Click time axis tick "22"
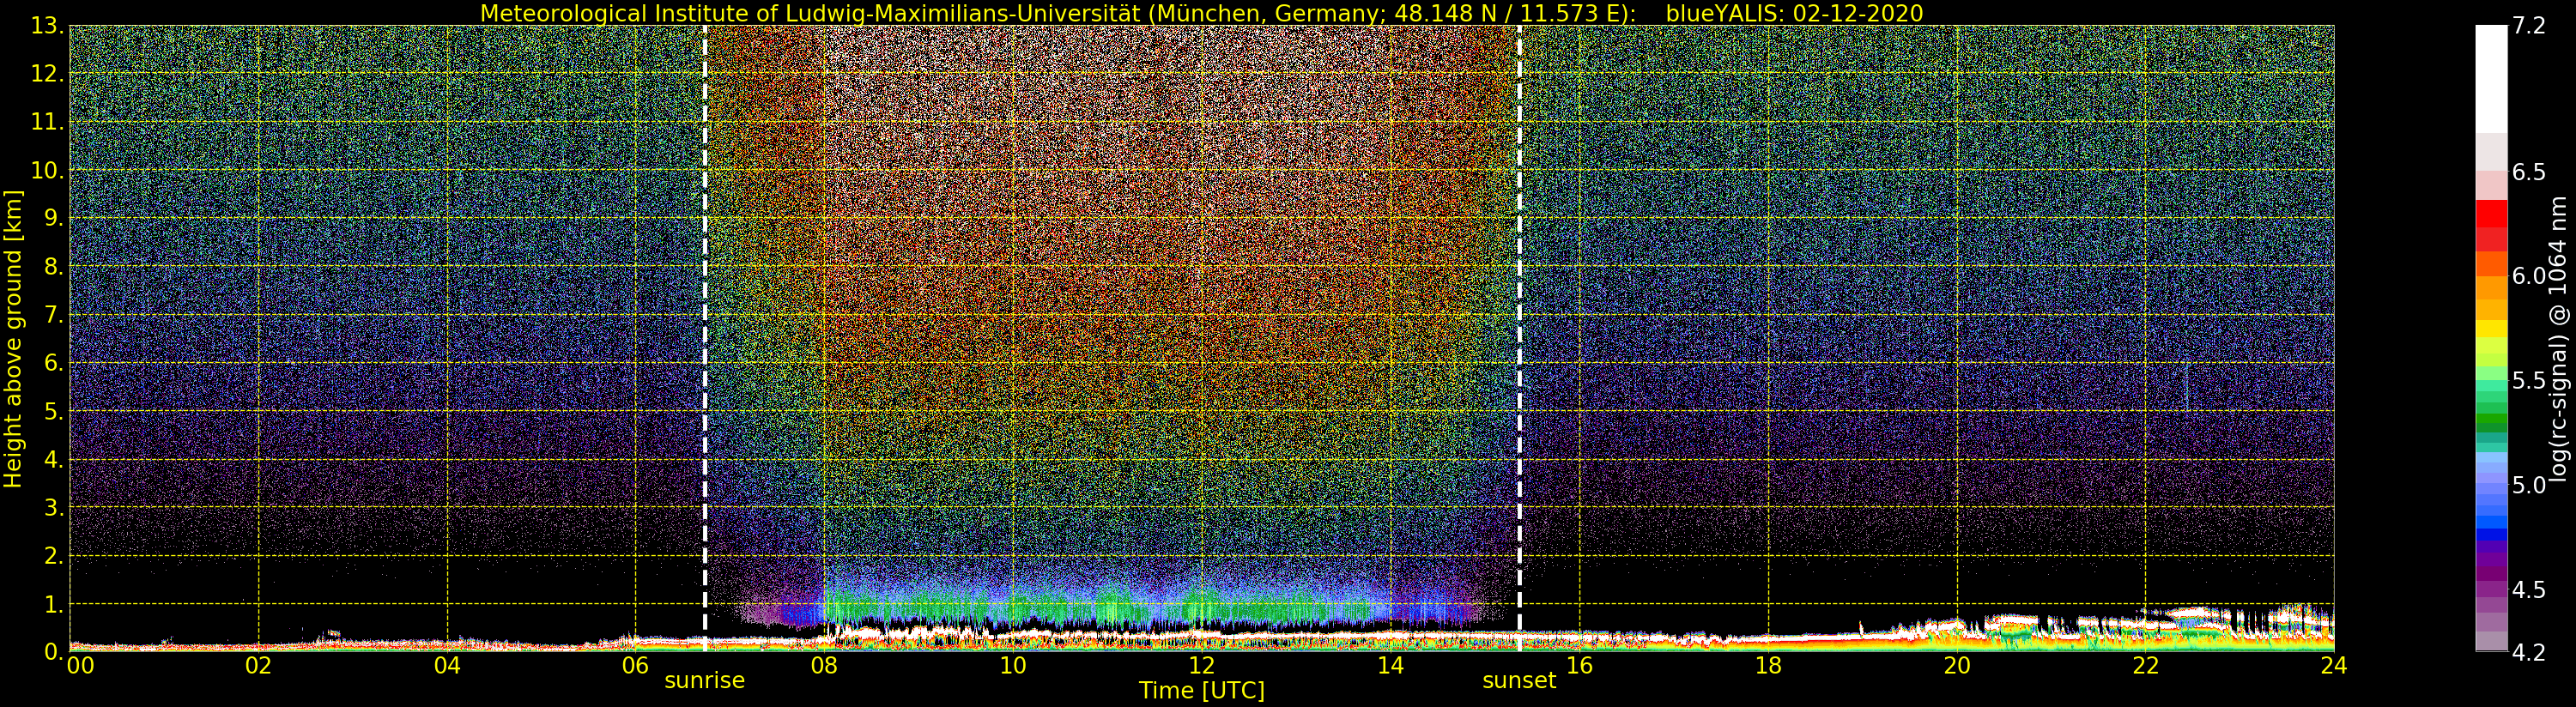This screenshot has width=2576, height=707. click(2145, 665)
